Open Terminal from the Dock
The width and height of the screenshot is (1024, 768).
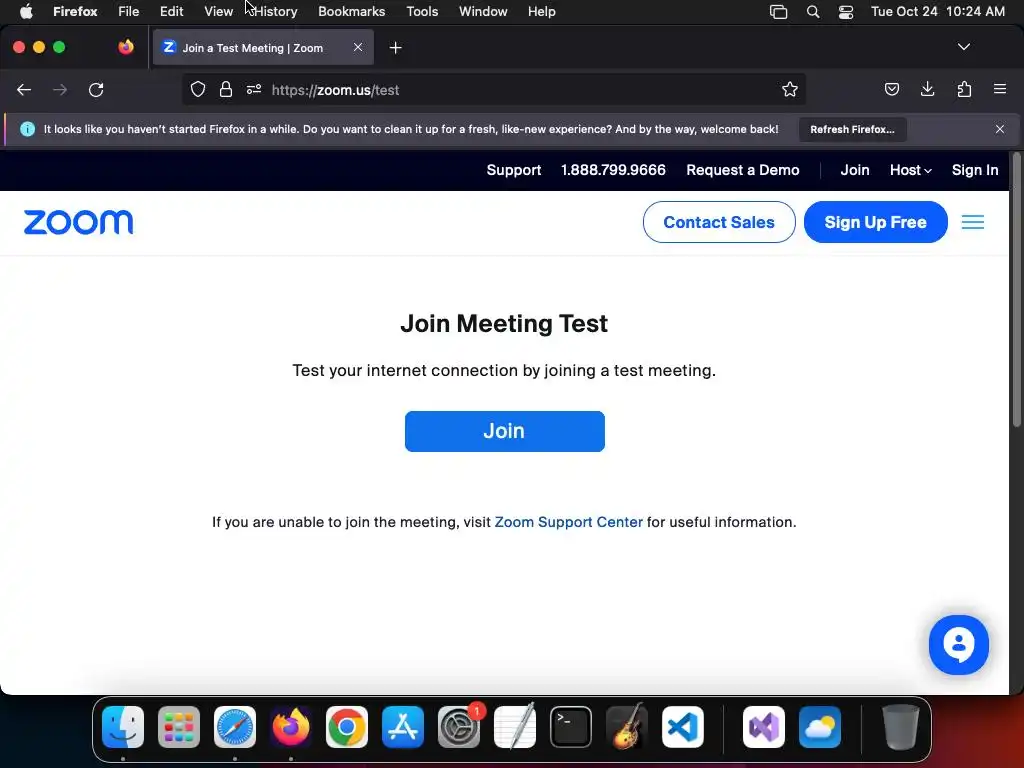[571, 727]
